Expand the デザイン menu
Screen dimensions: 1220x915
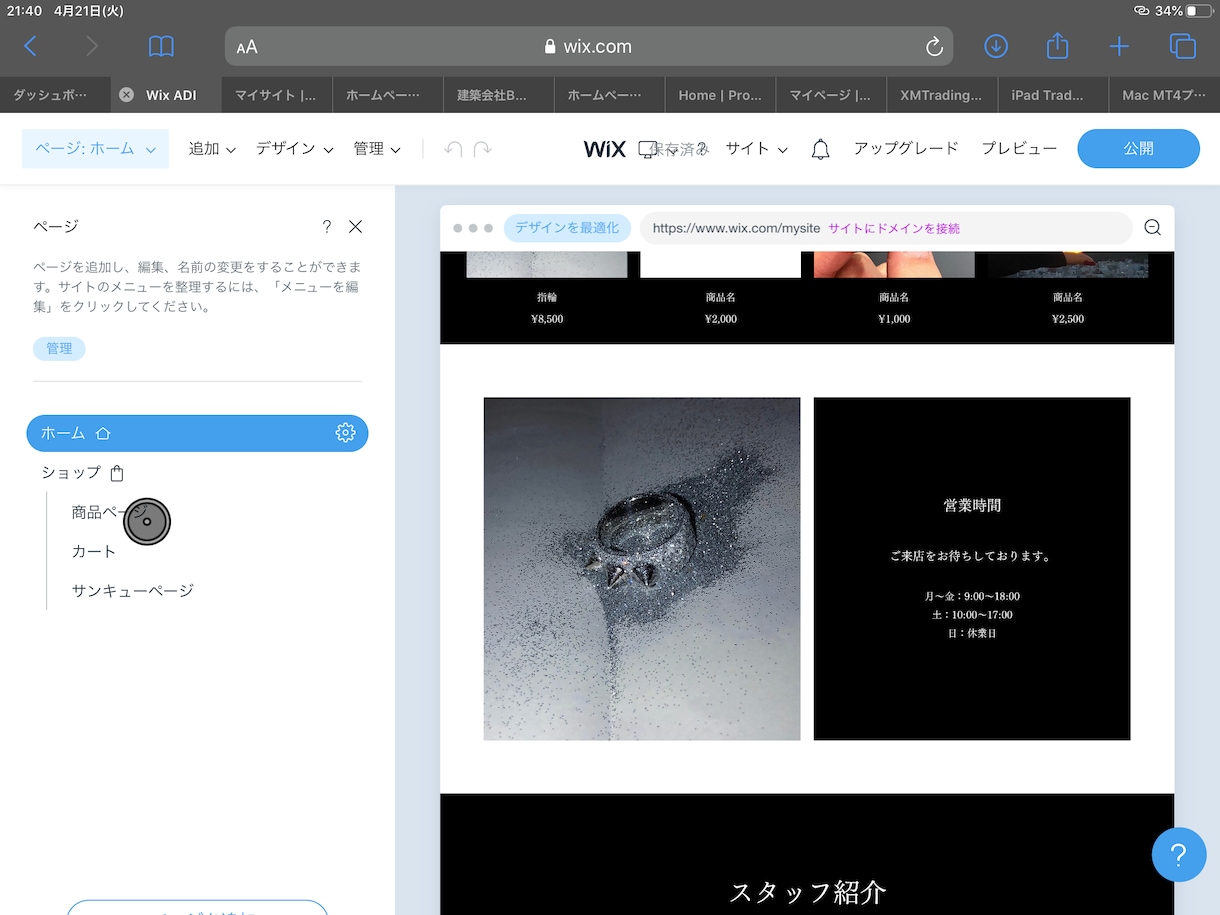pos(294,149)
